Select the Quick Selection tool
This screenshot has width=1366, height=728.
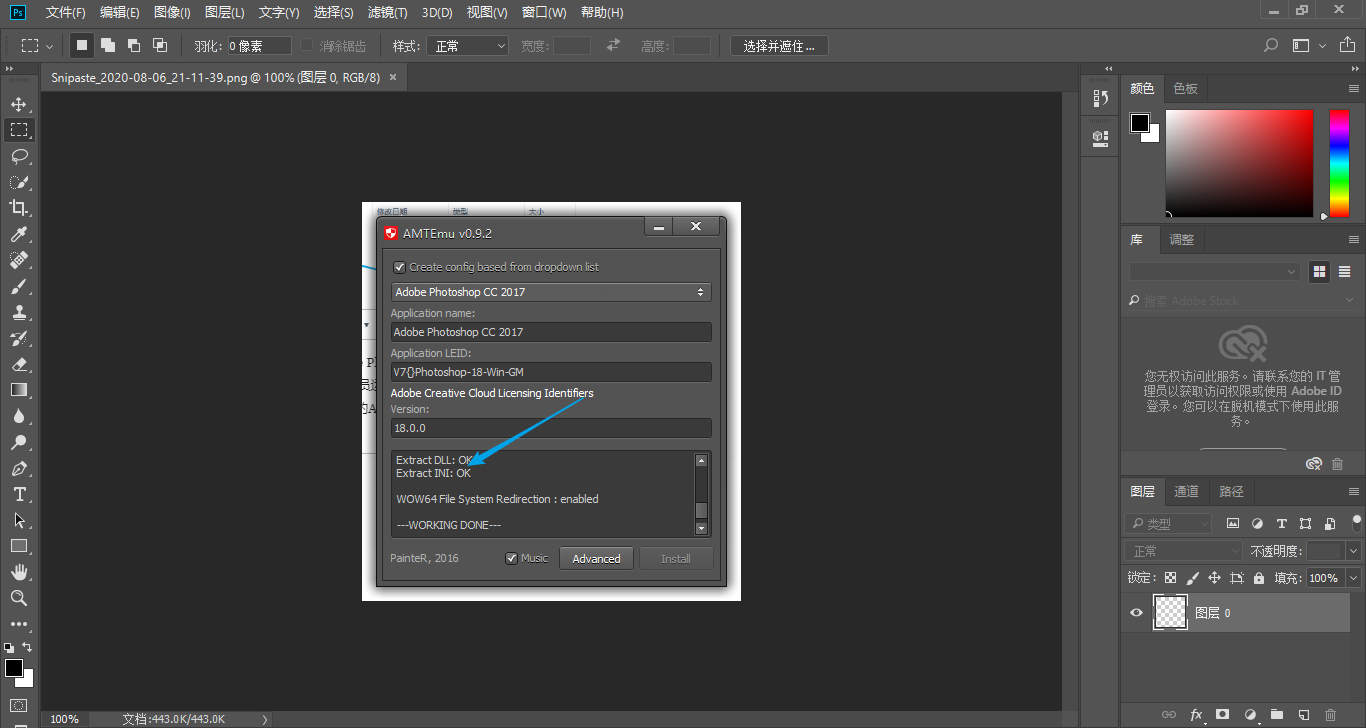click(x=19, y=182)
